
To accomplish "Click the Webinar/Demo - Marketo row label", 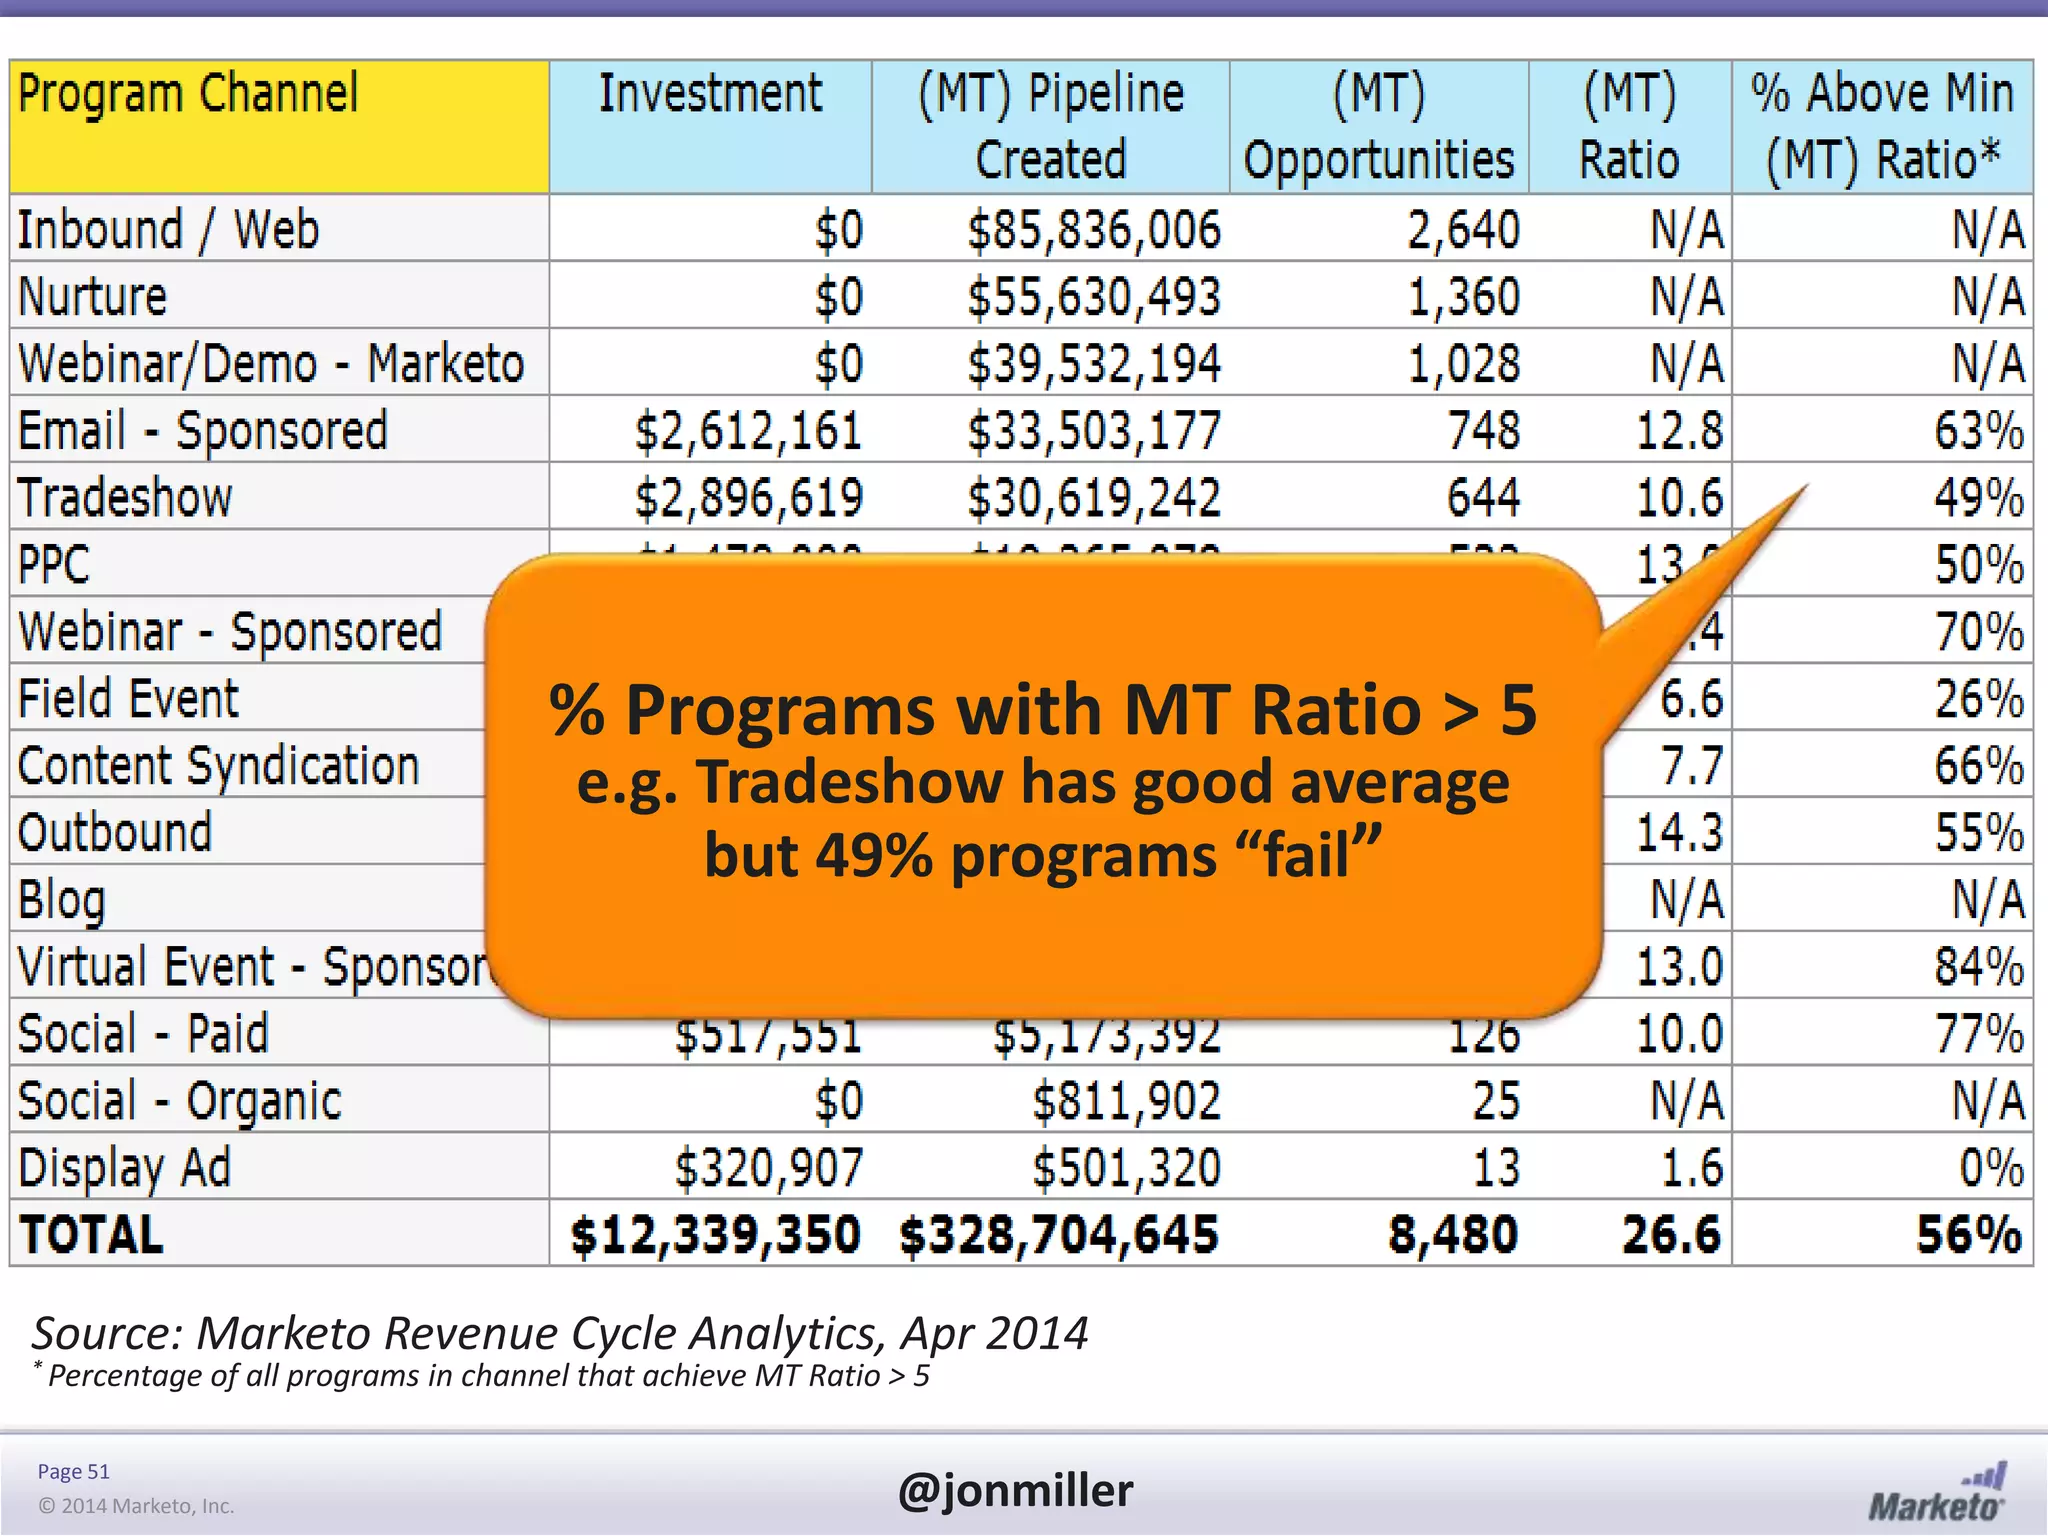I will (x=271, y=363).
